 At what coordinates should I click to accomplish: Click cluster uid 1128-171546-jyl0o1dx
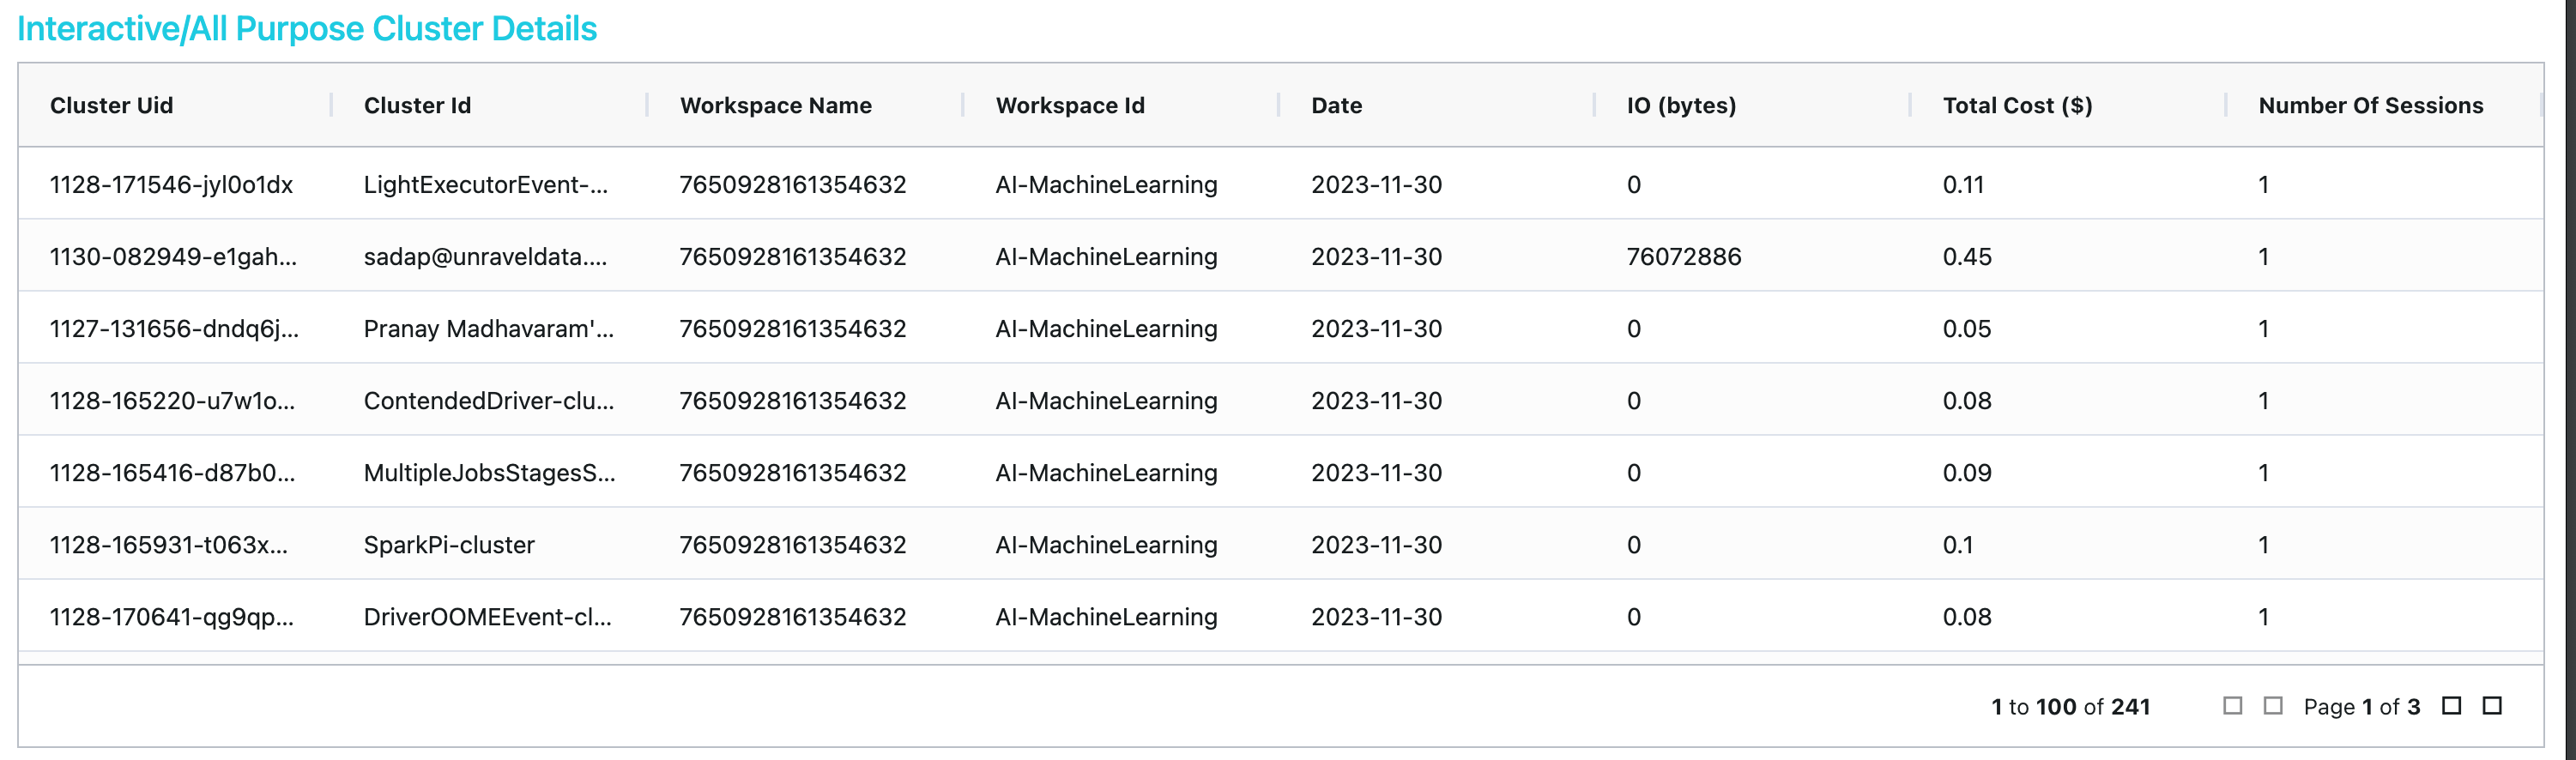[171, 185]
